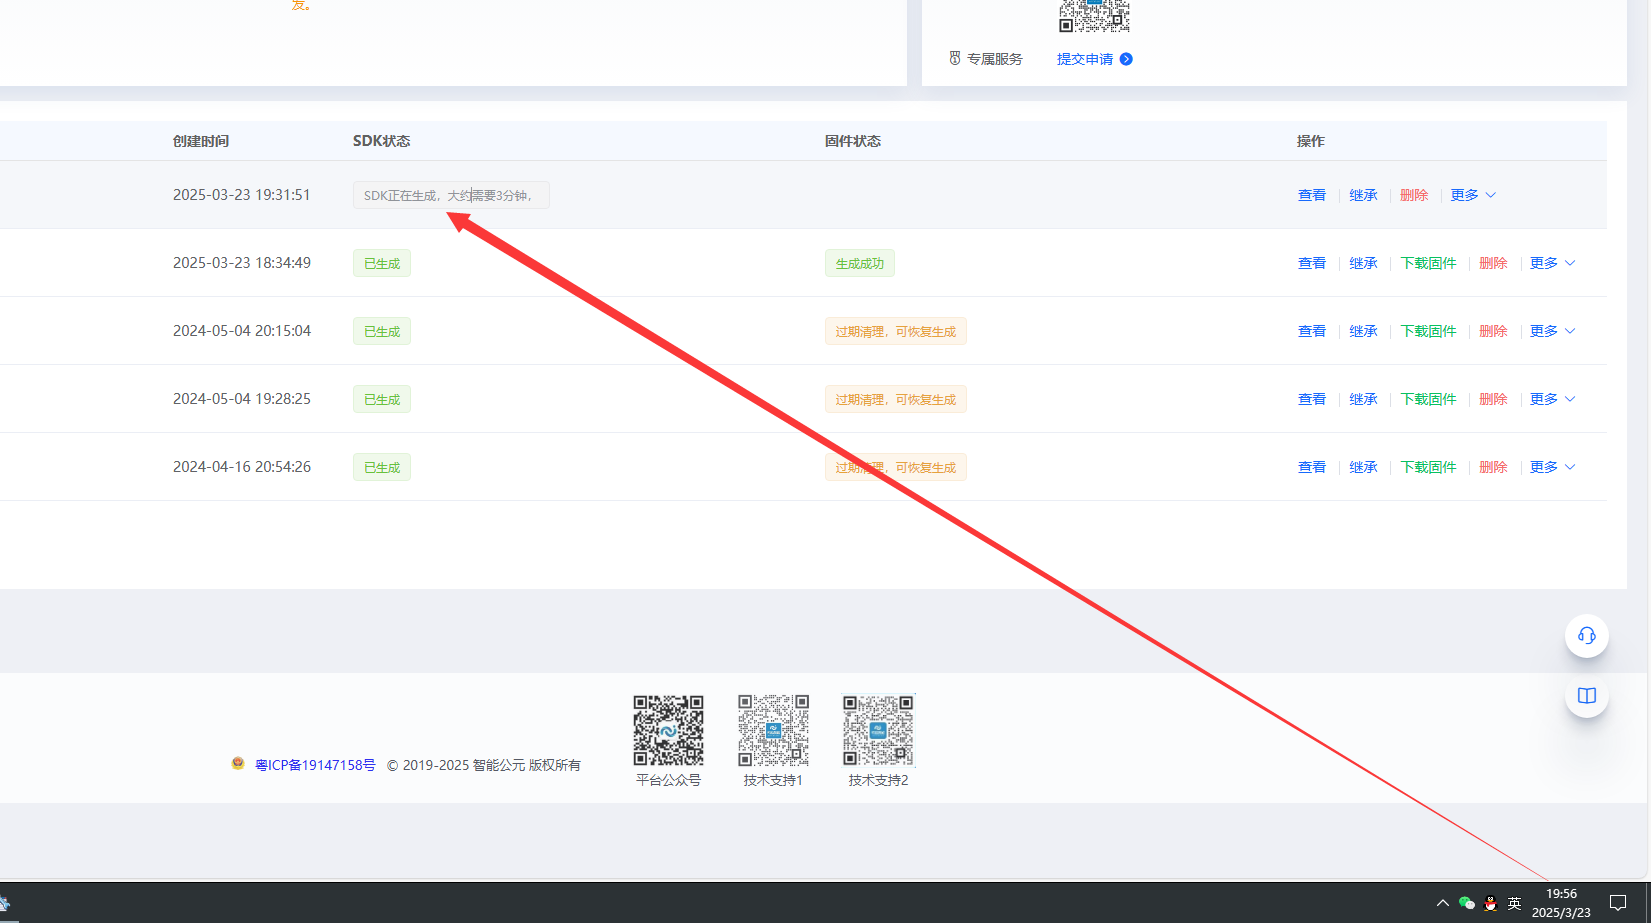1651x923 pixels.
Task: Click 删除 for the 2024-05-04 19:28:25 record
Action: click(x=1492, y=399)
